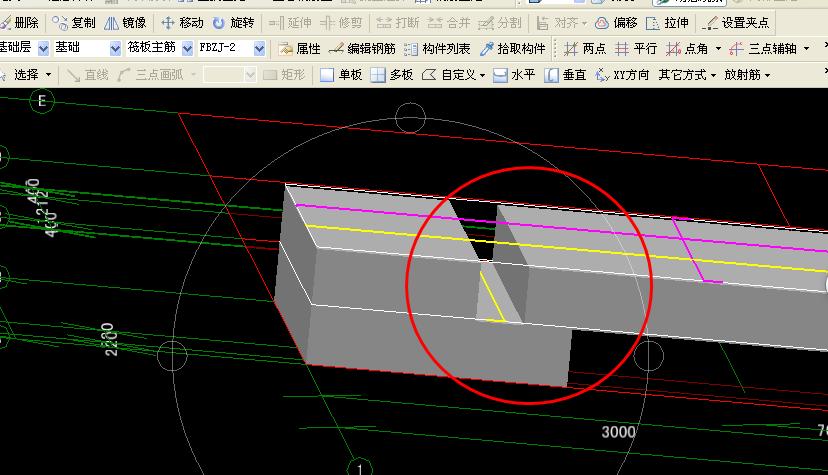Click the Align (对齐) tool
Viewport: 828px width, 475px height.
tap(557, 23)
